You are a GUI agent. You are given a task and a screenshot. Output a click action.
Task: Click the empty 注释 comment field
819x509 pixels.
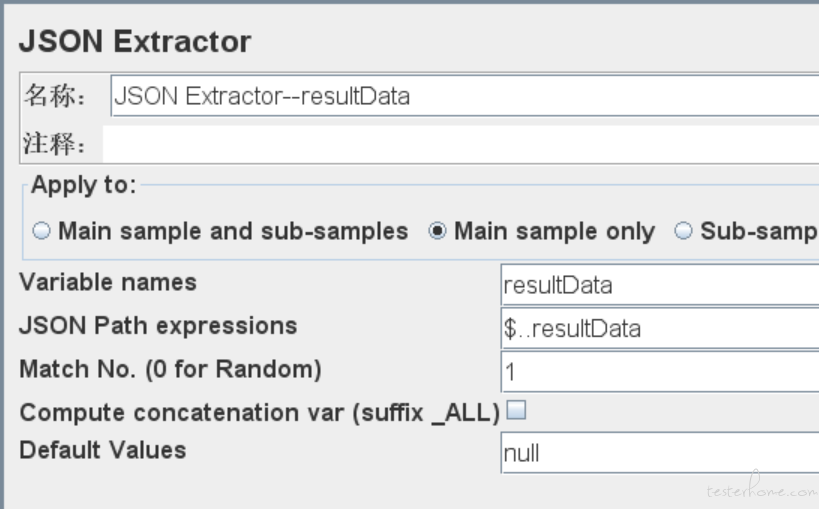coord(461,144)
